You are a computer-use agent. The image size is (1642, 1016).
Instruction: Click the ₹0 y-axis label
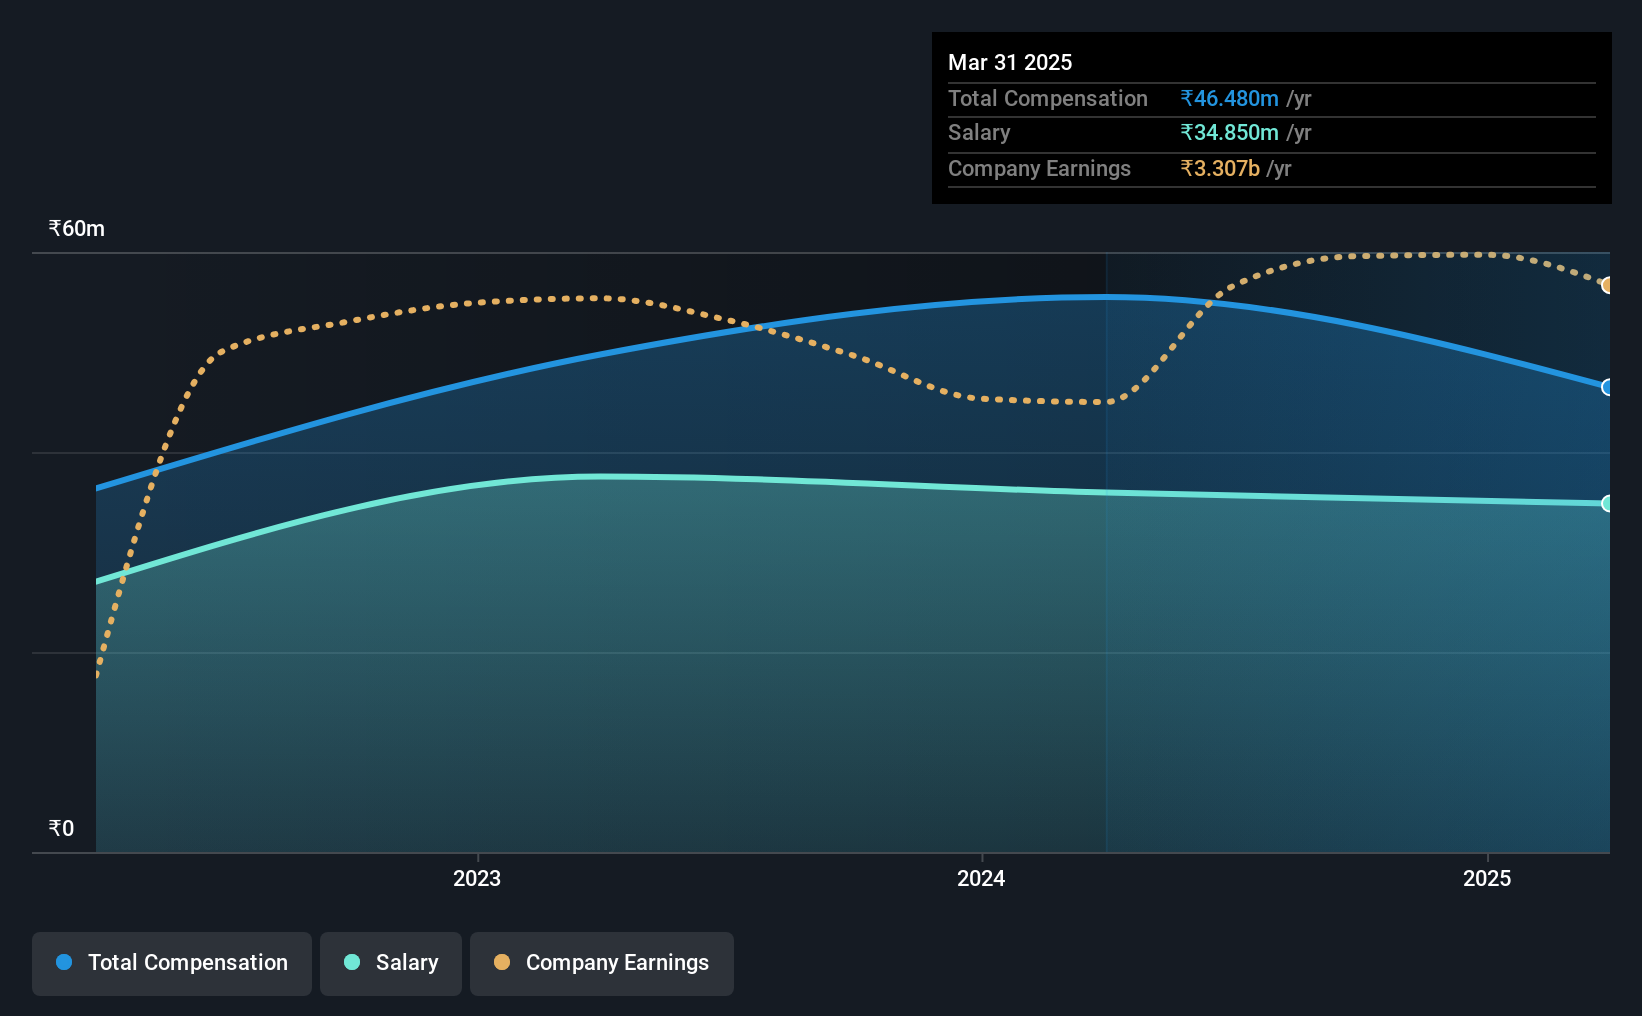pos(61,828)
